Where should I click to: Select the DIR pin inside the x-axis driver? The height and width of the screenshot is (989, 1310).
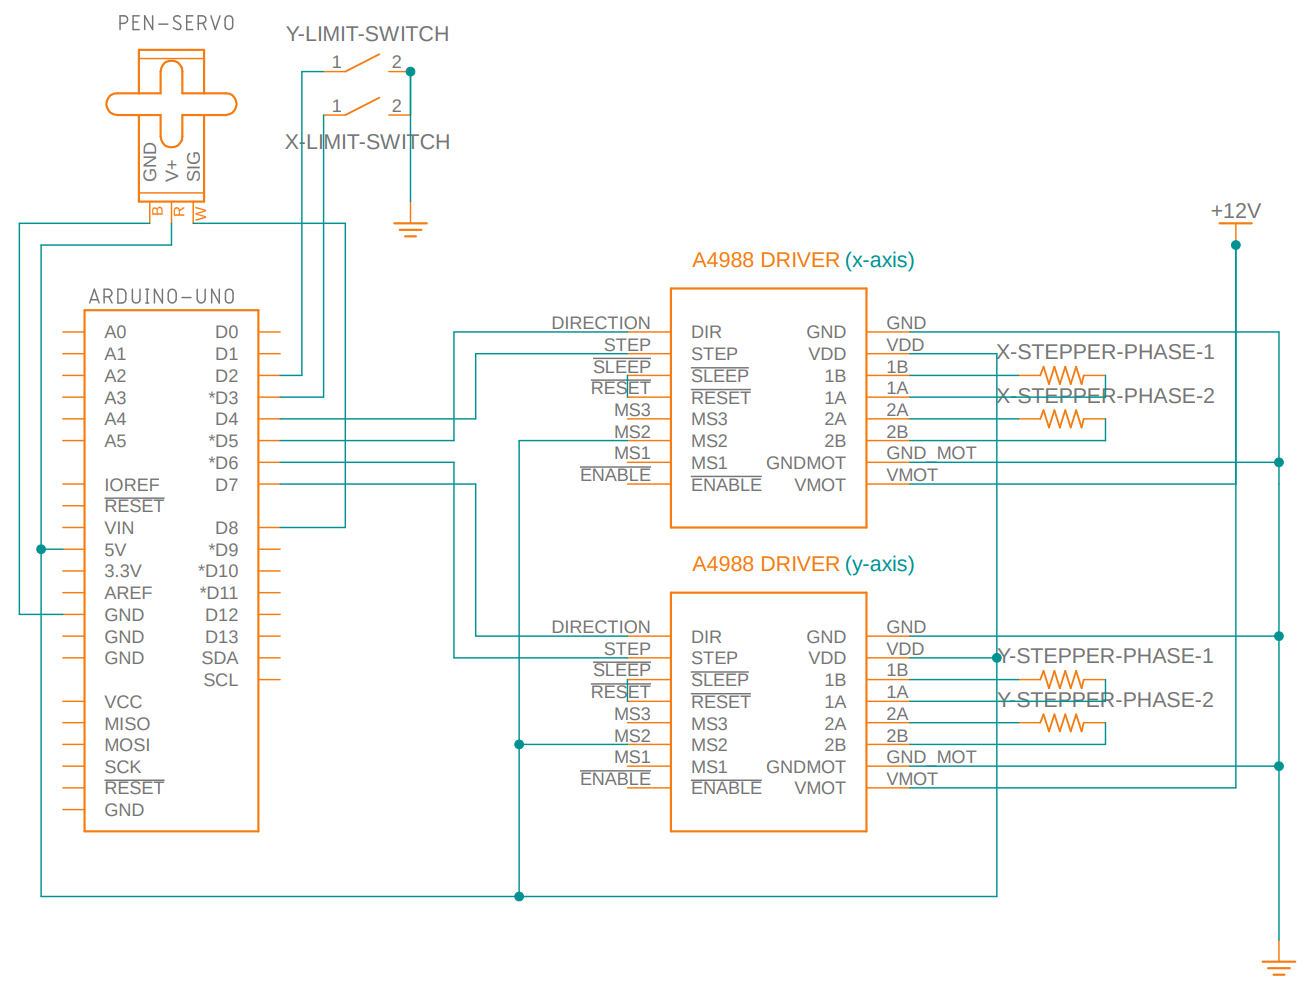click(x=706, y=332)
